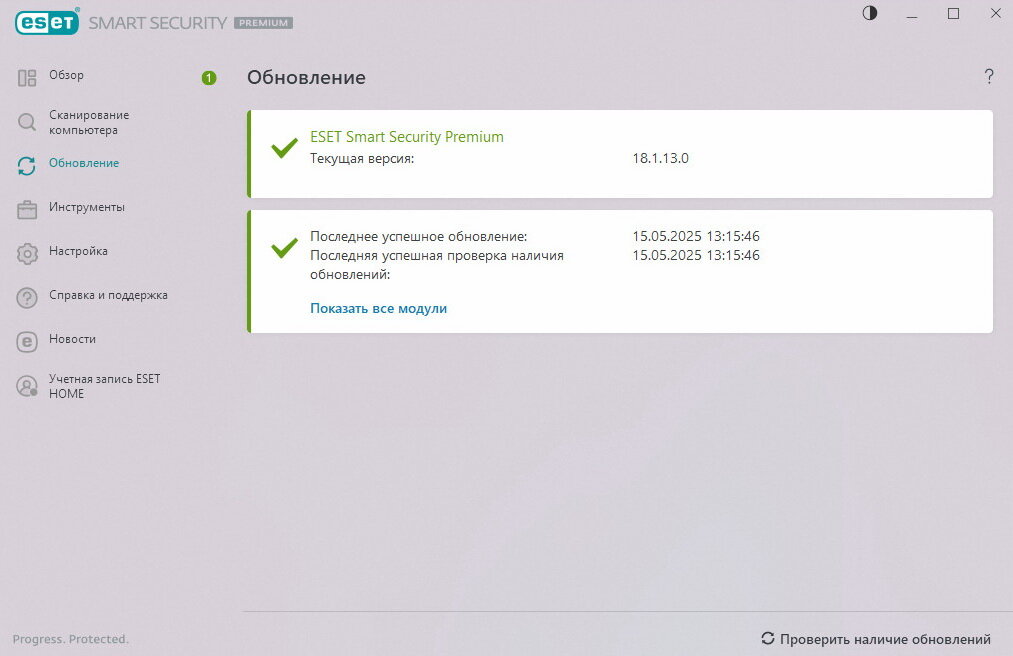The height and width of the screenshot is (656, 1013).
Task: Click the magnifier icon for computer scan
Action: pyautogui.click(x=27, y=122)
